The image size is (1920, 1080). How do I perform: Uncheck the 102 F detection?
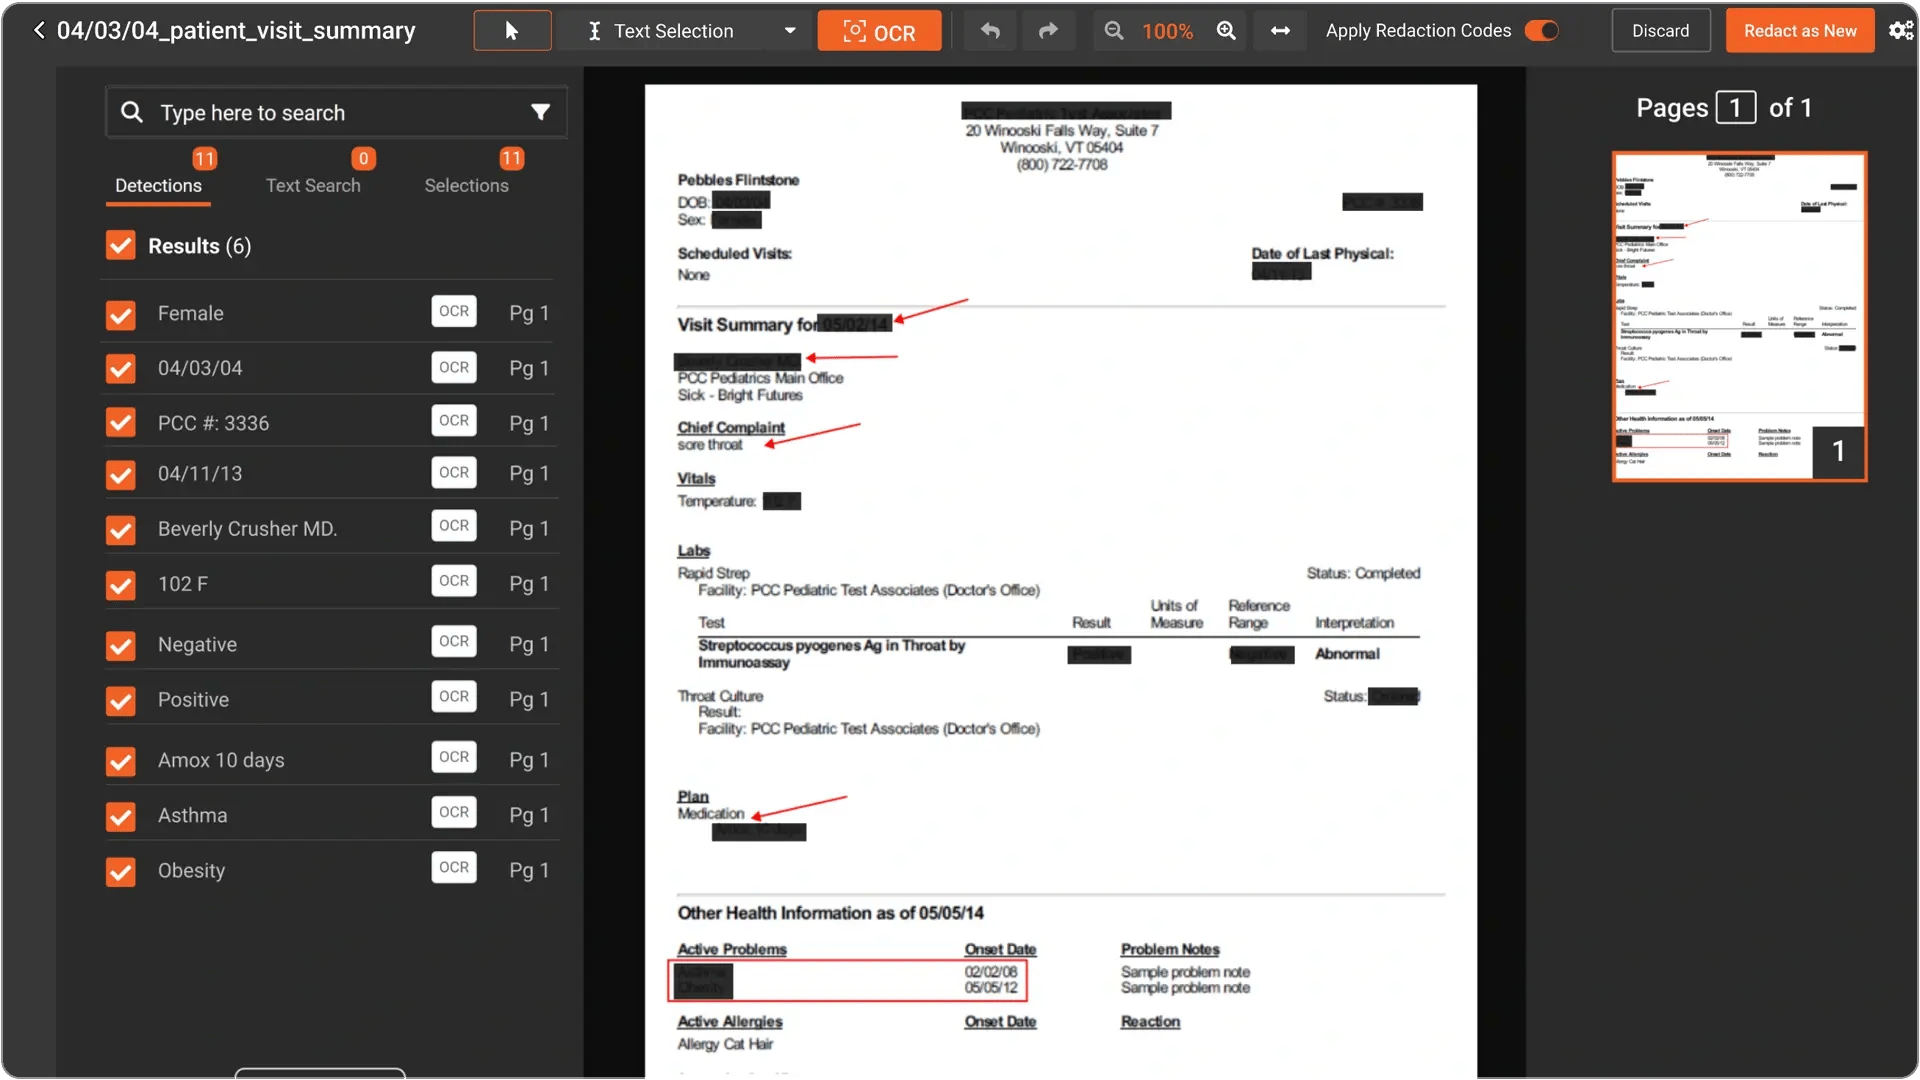tap(121, 585)
